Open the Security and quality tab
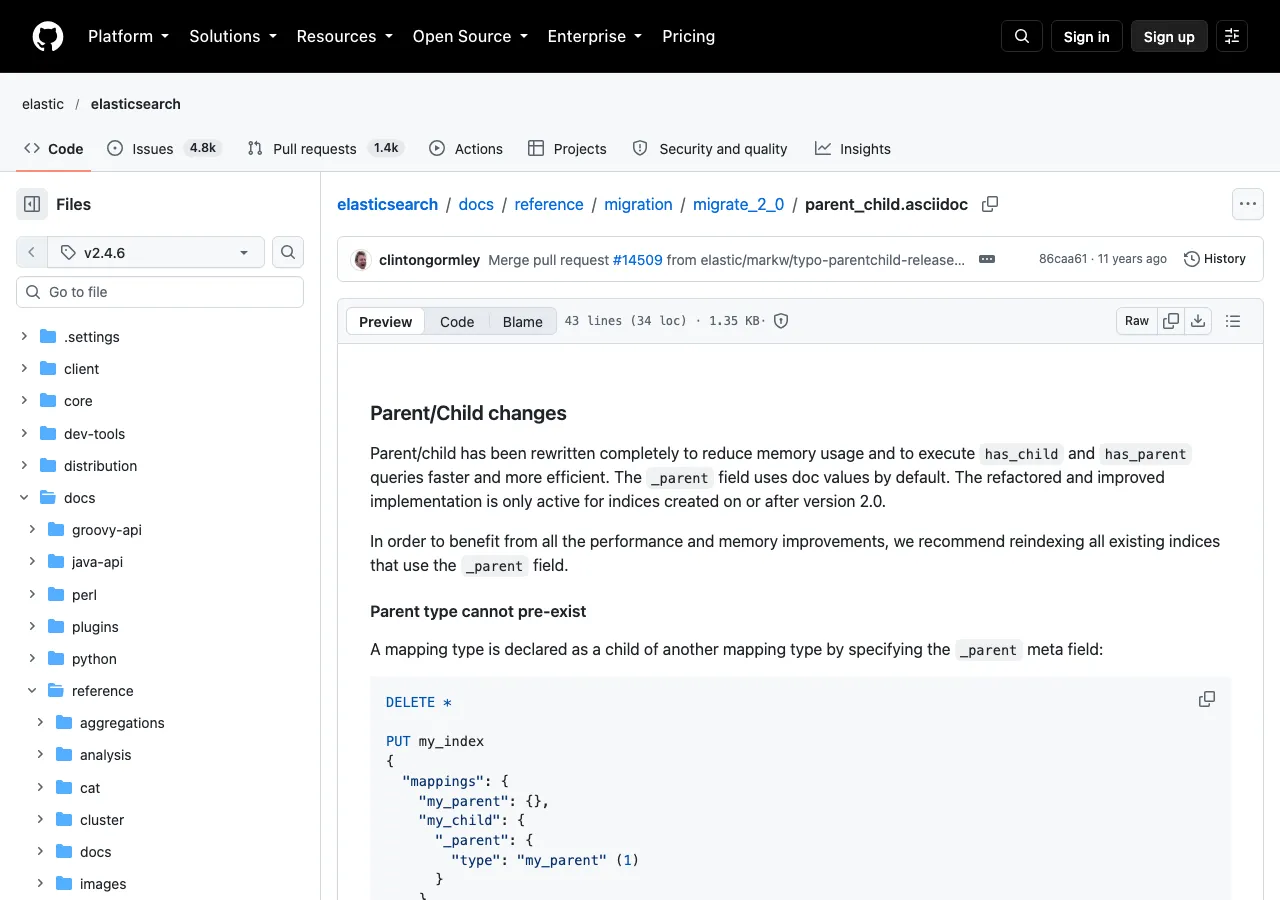1280x900 pixels. 710,148
